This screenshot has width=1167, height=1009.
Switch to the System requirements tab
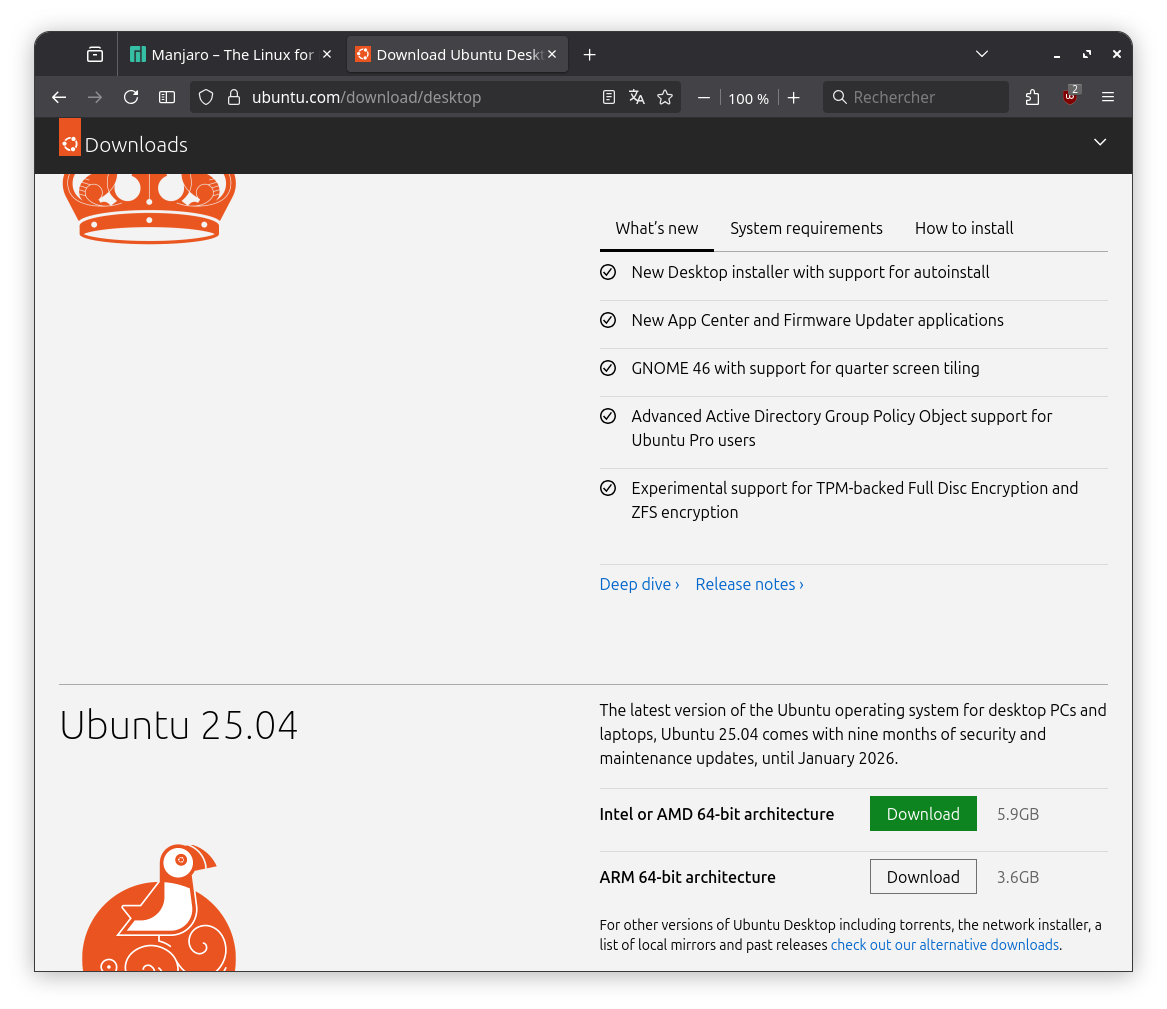coord(806,228)
